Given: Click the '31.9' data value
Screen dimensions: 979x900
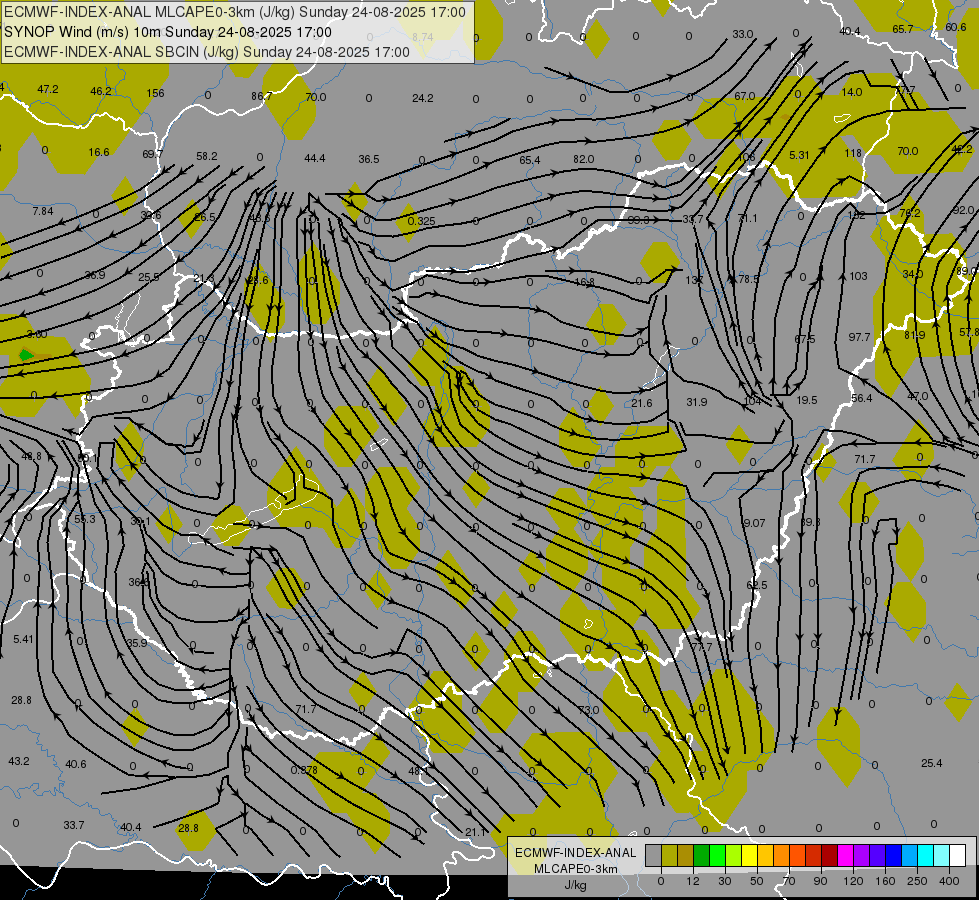Looking at the screenshot, I should tap(697, 402).
